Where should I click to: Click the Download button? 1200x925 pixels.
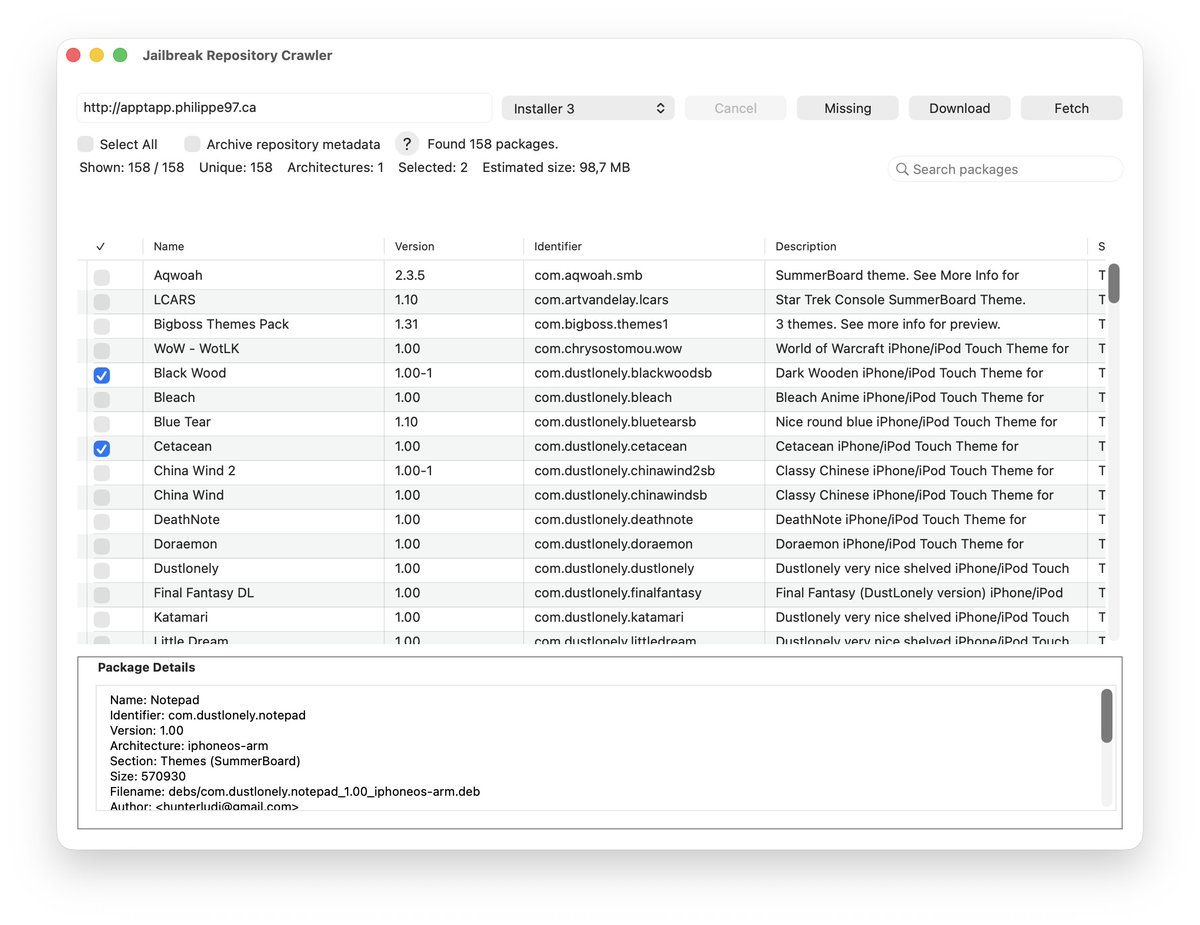point(960,108)
